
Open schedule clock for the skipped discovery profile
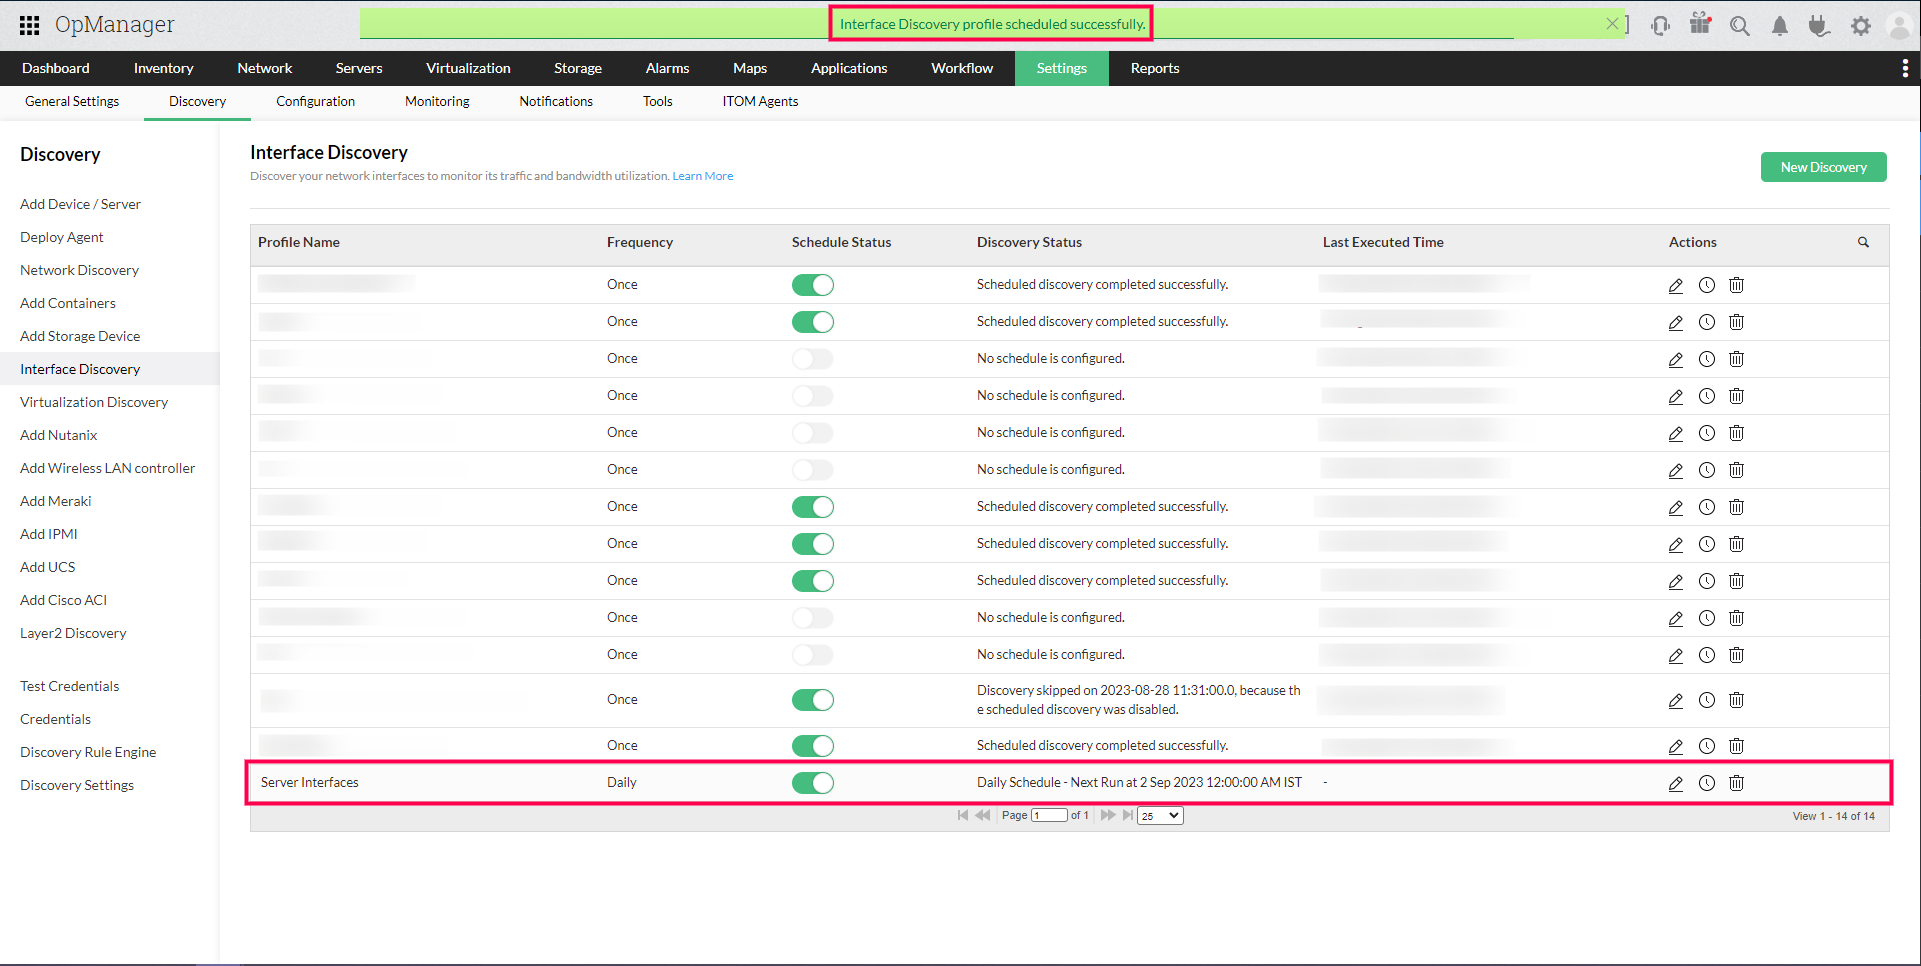[x=1707, y=700]
